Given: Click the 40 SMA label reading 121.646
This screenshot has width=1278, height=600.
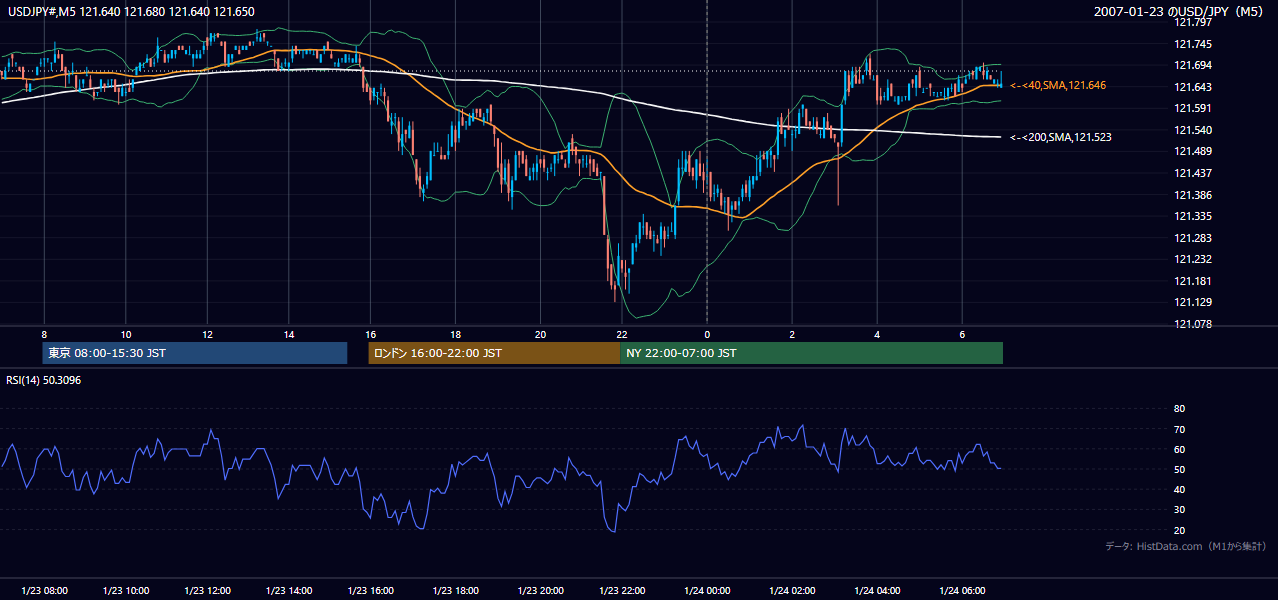Looking at the screenshot, I should coord(1058,86).
